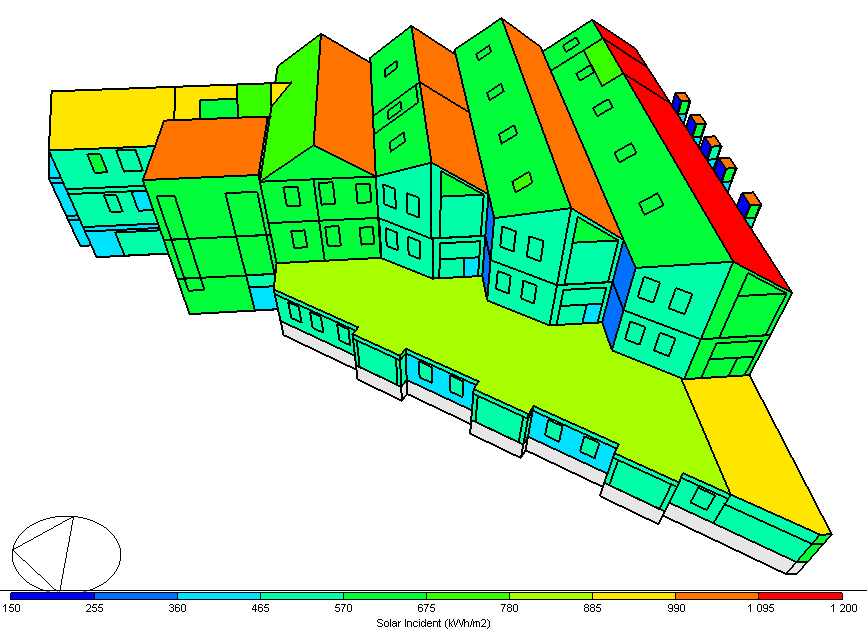The image size is (867, 632).
Task: Click the yellow 885–990 legend segment
Action: tap(633, 596)
